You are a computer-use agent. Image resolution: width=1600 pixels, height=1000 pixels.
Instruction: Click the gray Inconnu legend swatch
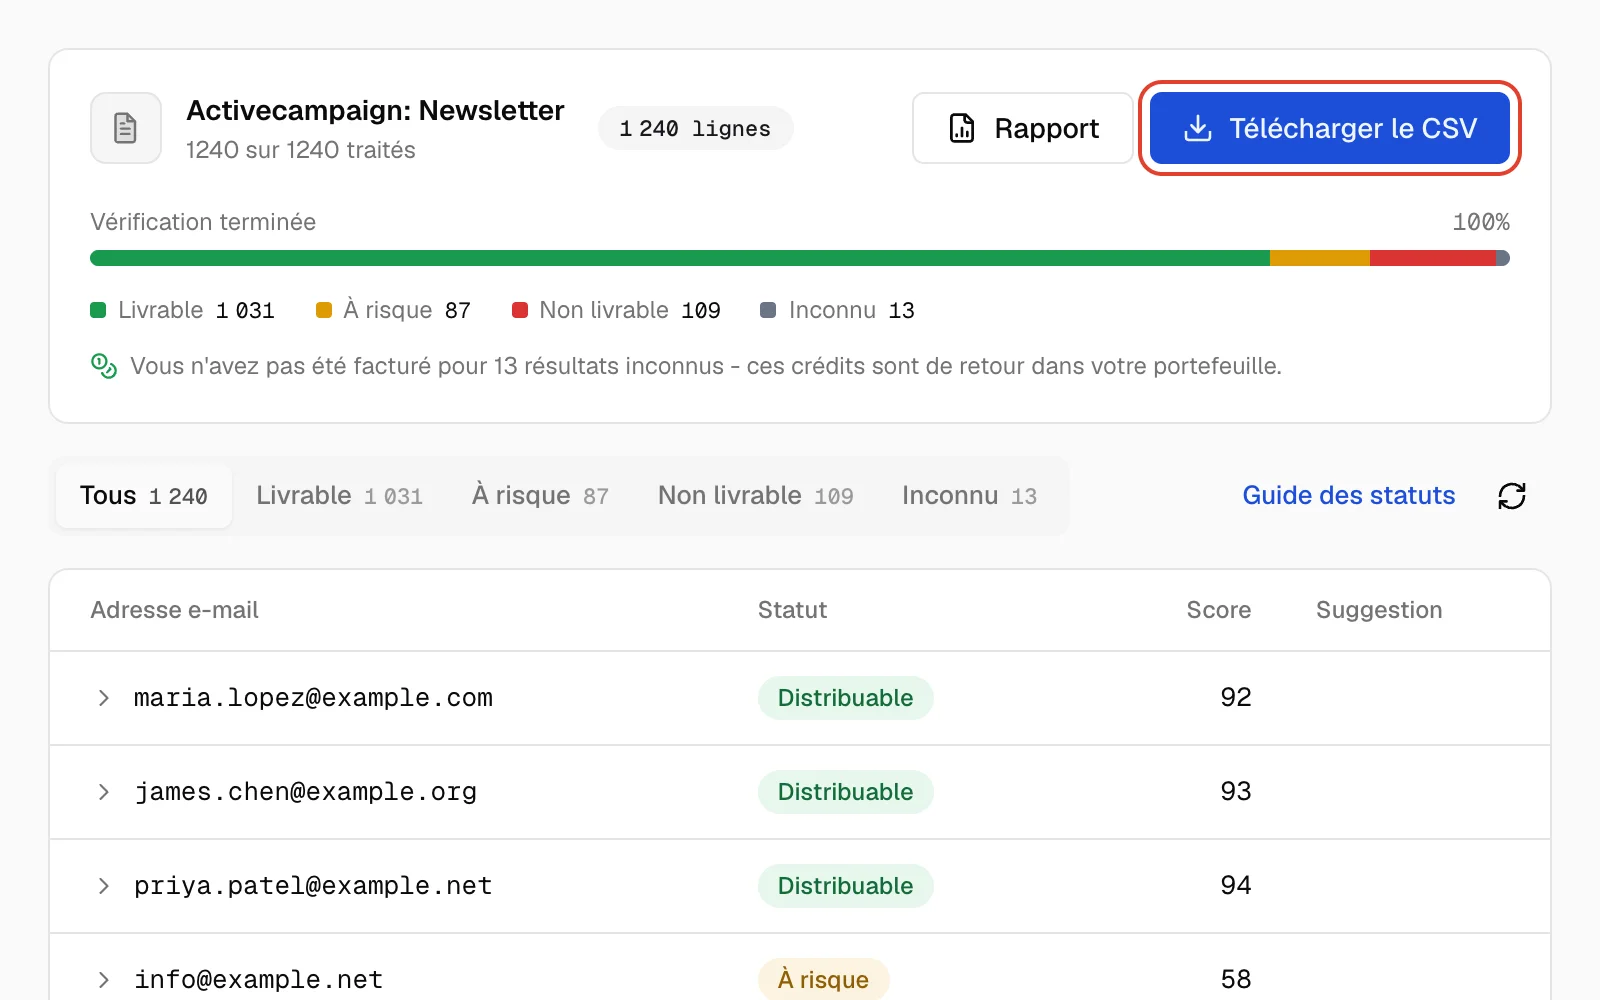768,310
